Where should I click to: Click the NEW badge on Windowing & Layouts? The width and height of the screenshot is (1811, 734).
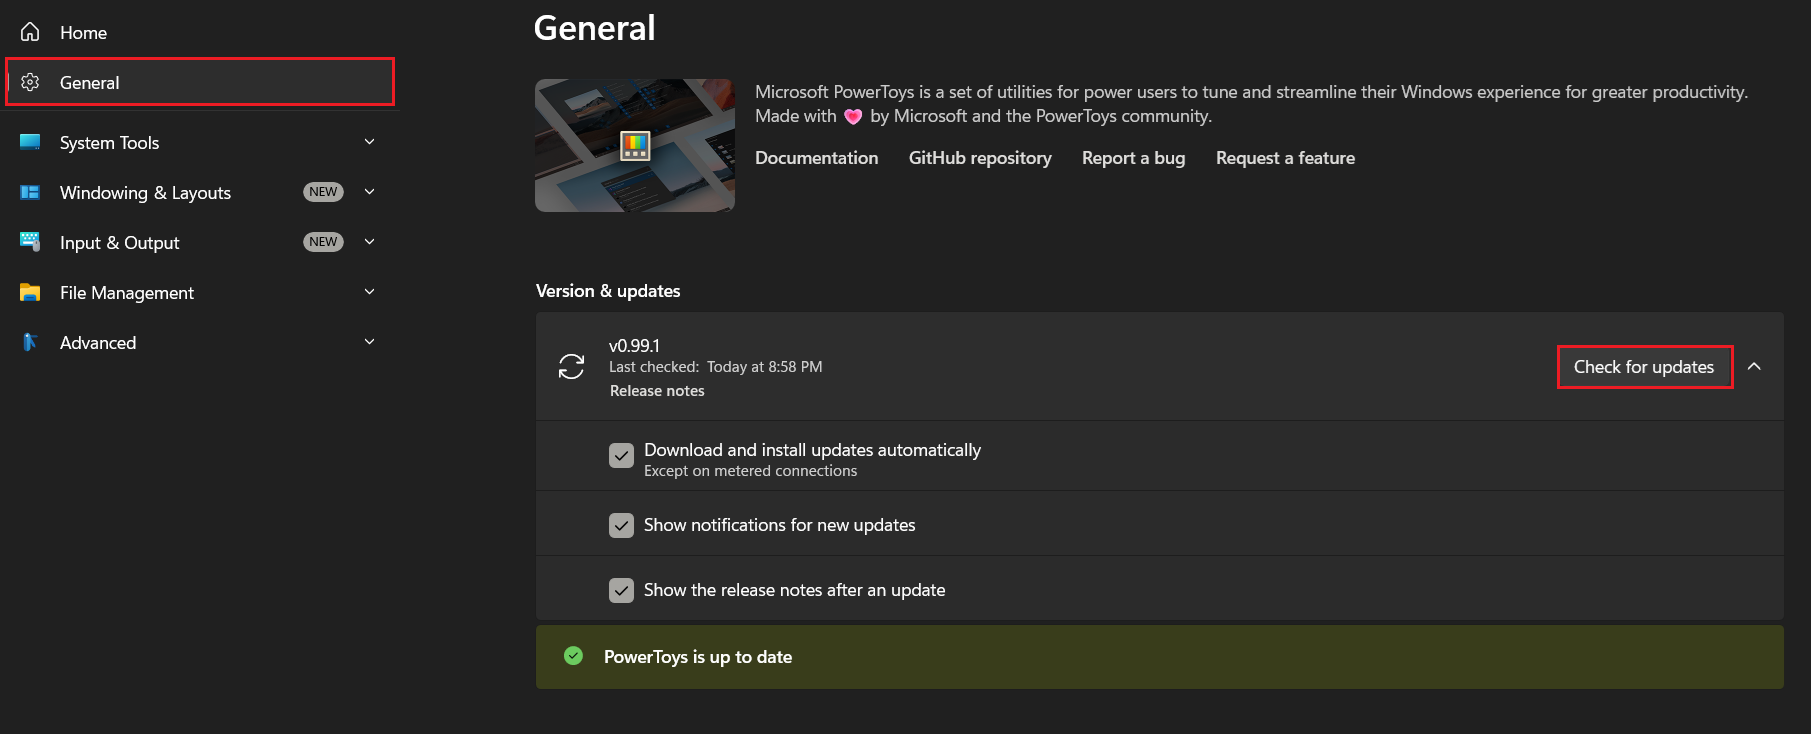click(x=323, y=192)
